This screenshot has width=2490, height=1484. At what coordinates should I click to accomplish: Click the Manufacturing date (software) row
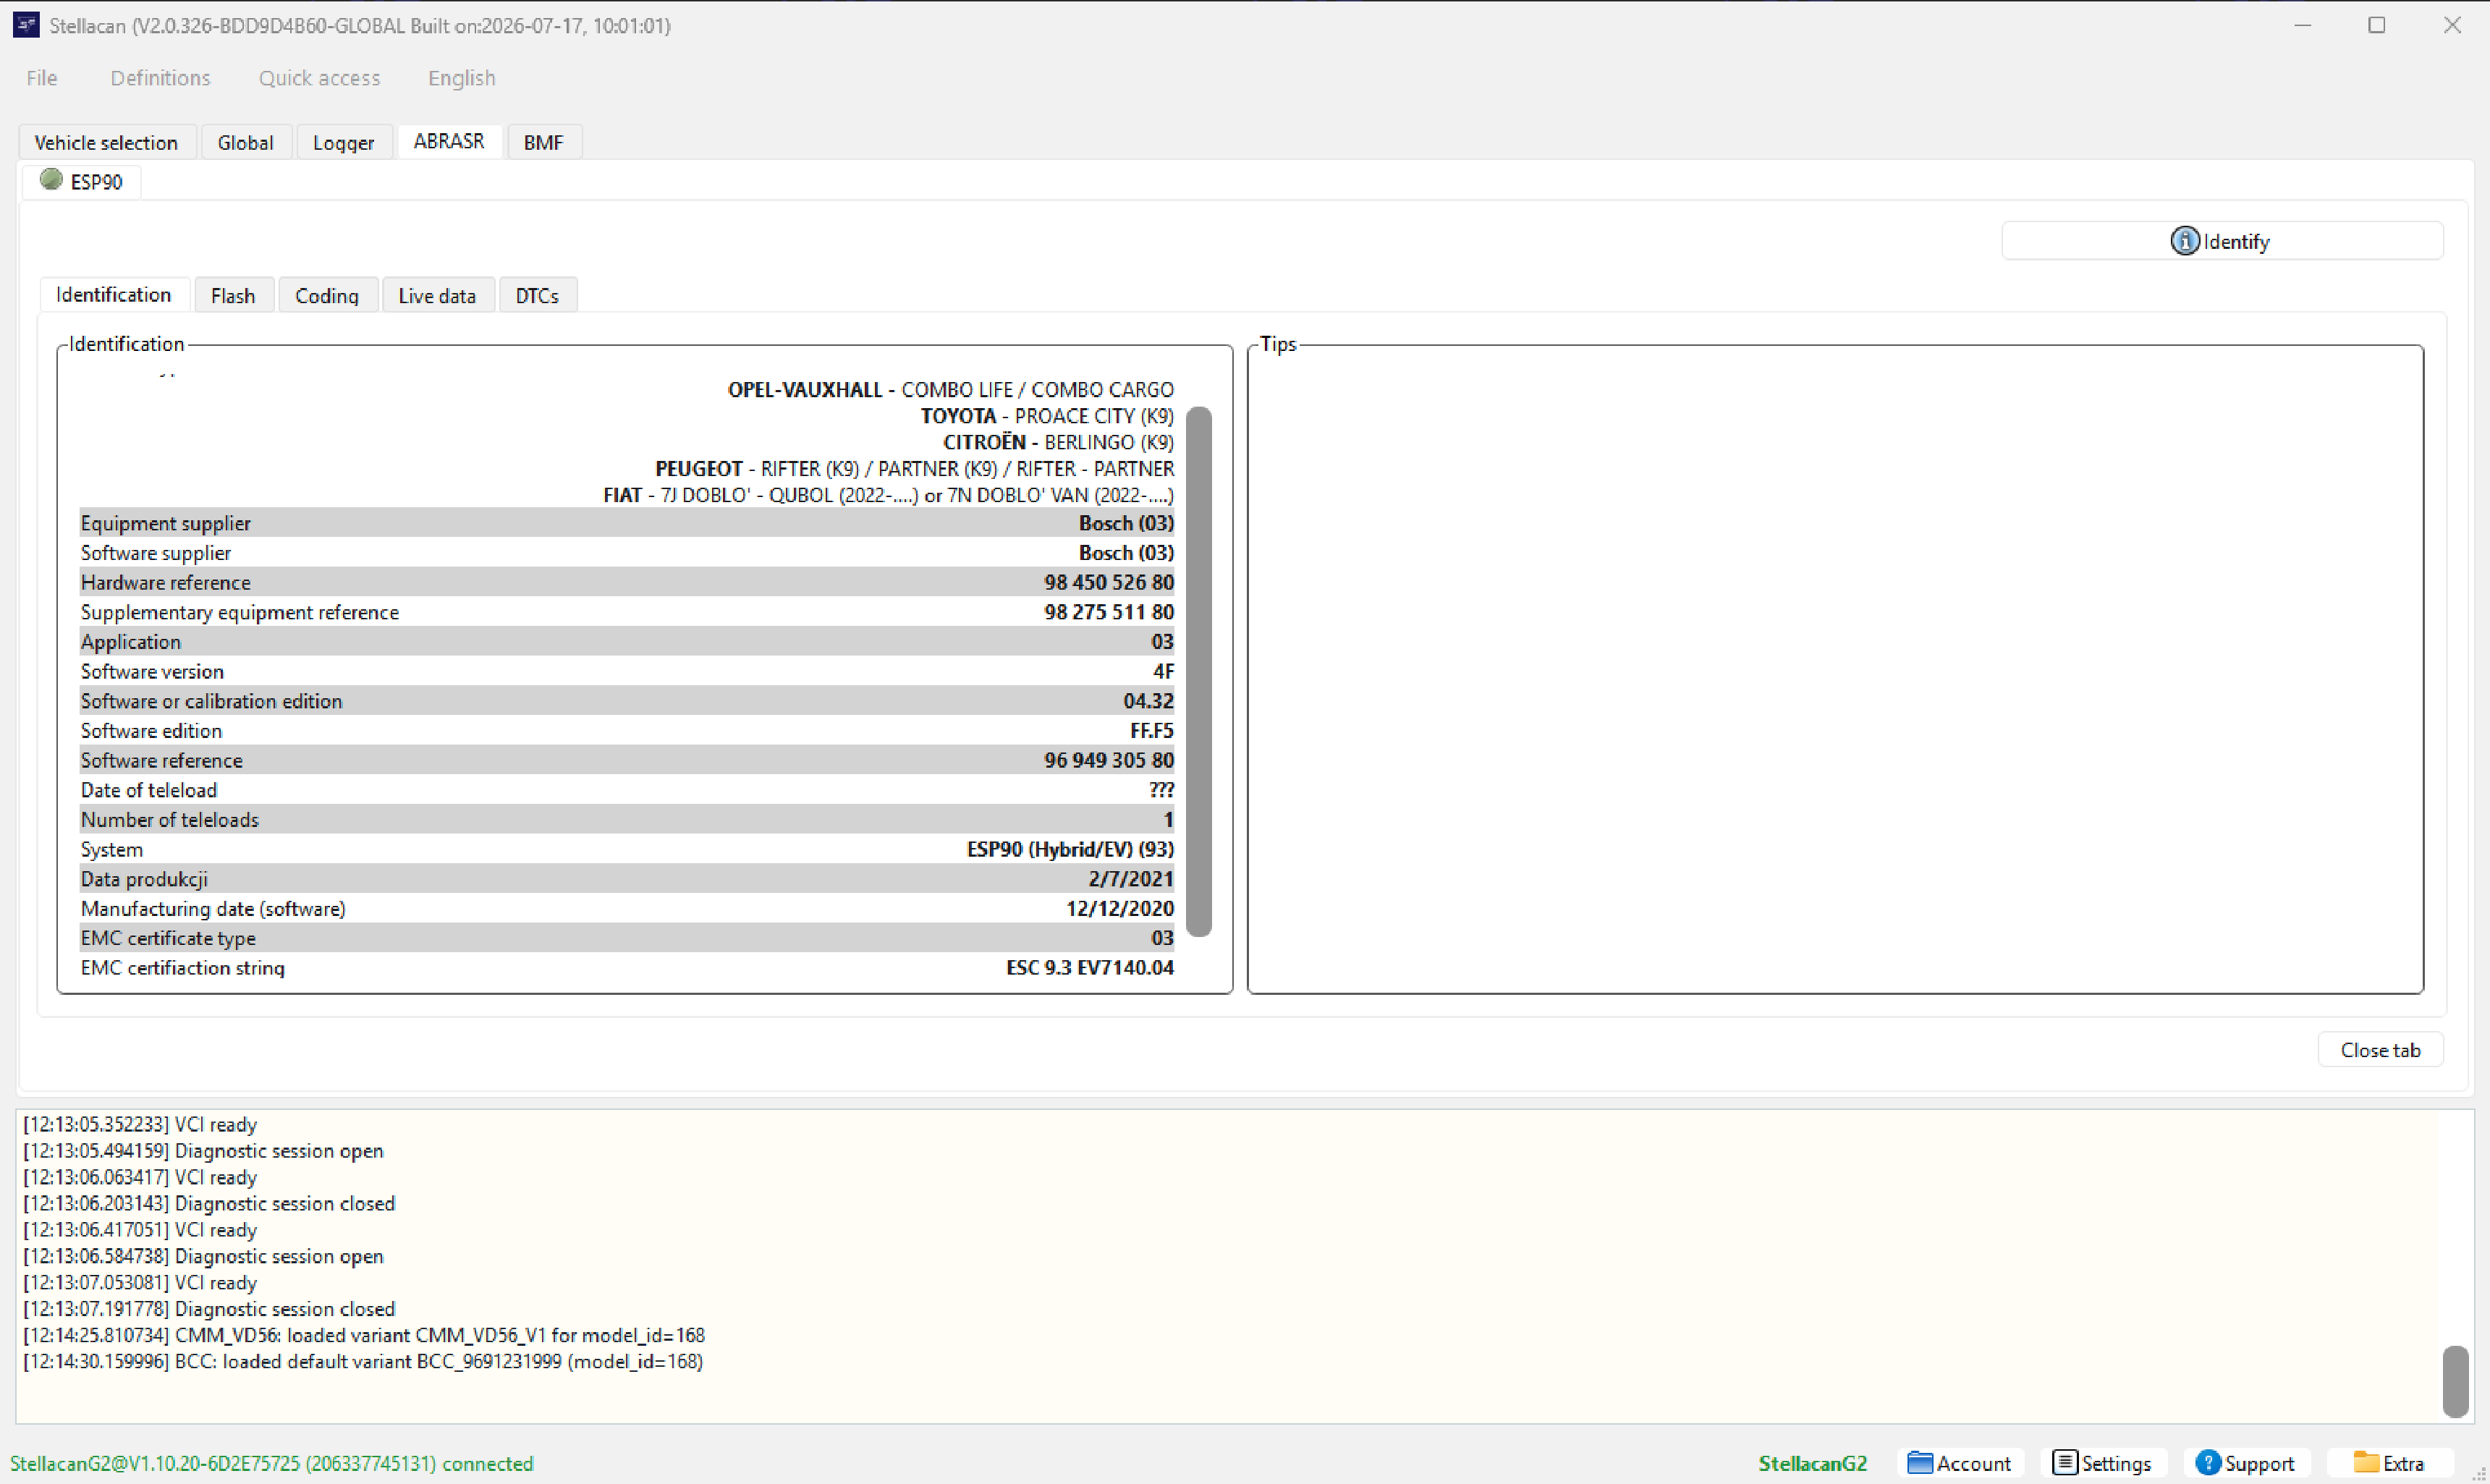(627, 908)
